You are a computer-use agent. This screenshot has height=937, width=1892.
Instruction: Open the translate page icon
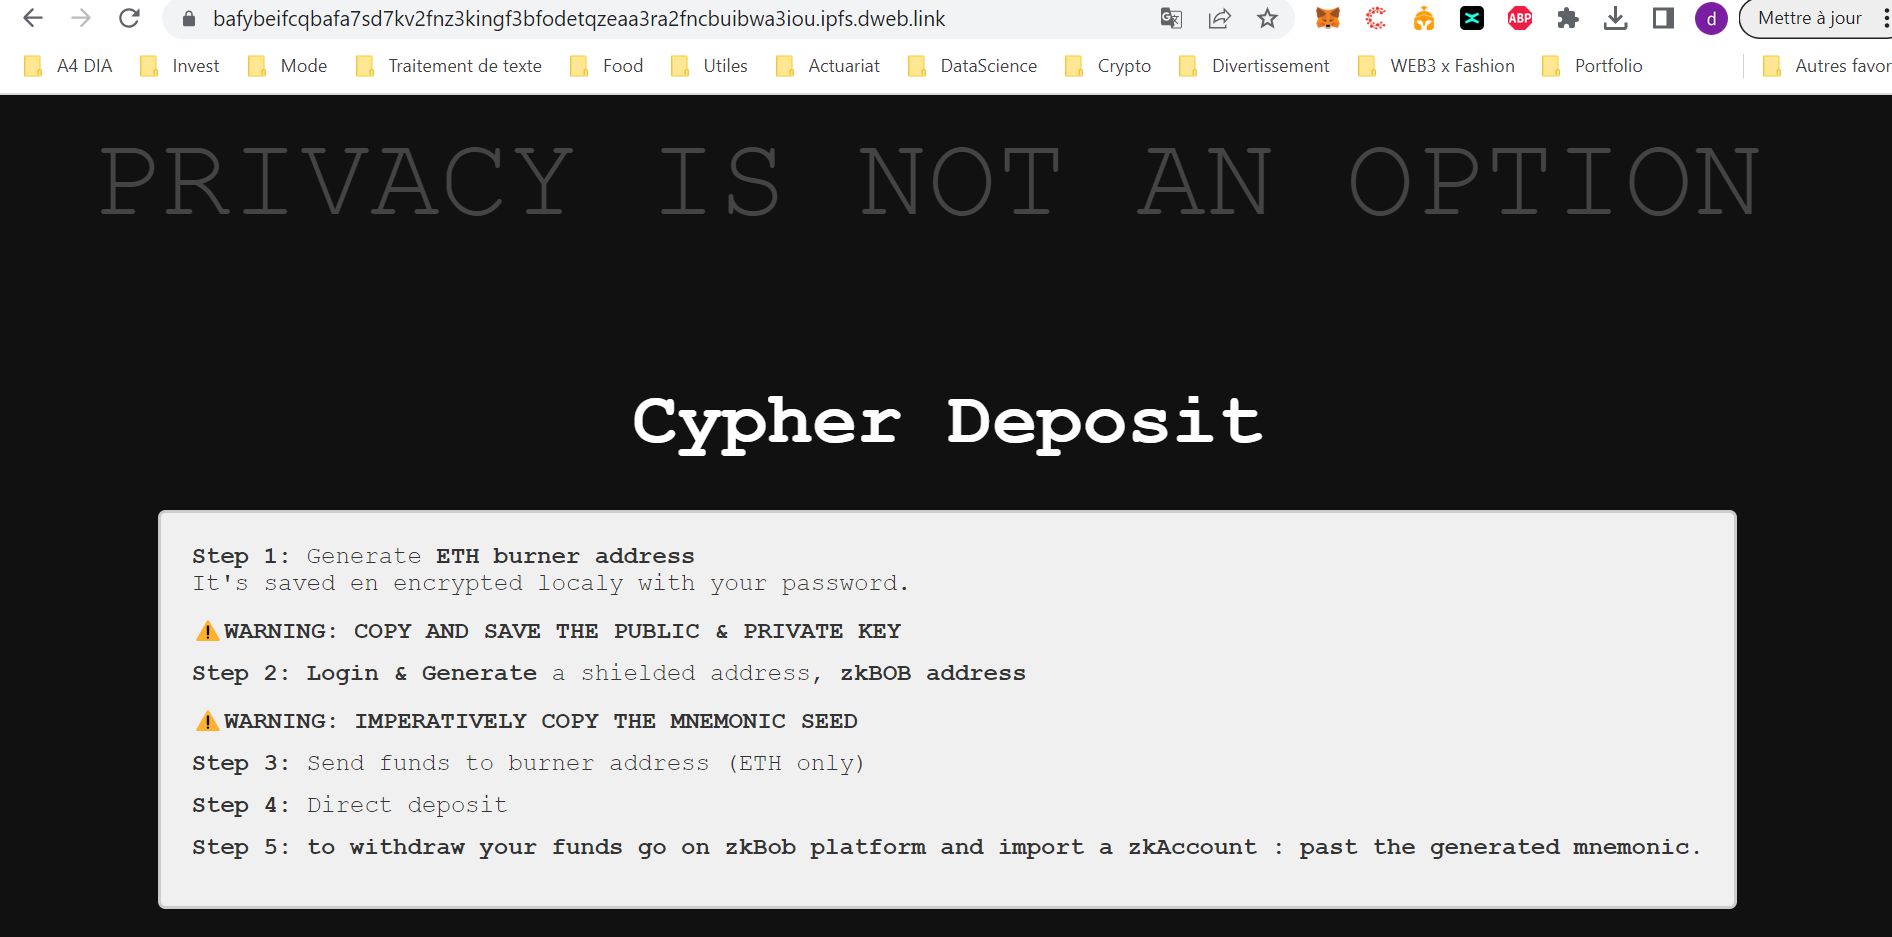1171,18
